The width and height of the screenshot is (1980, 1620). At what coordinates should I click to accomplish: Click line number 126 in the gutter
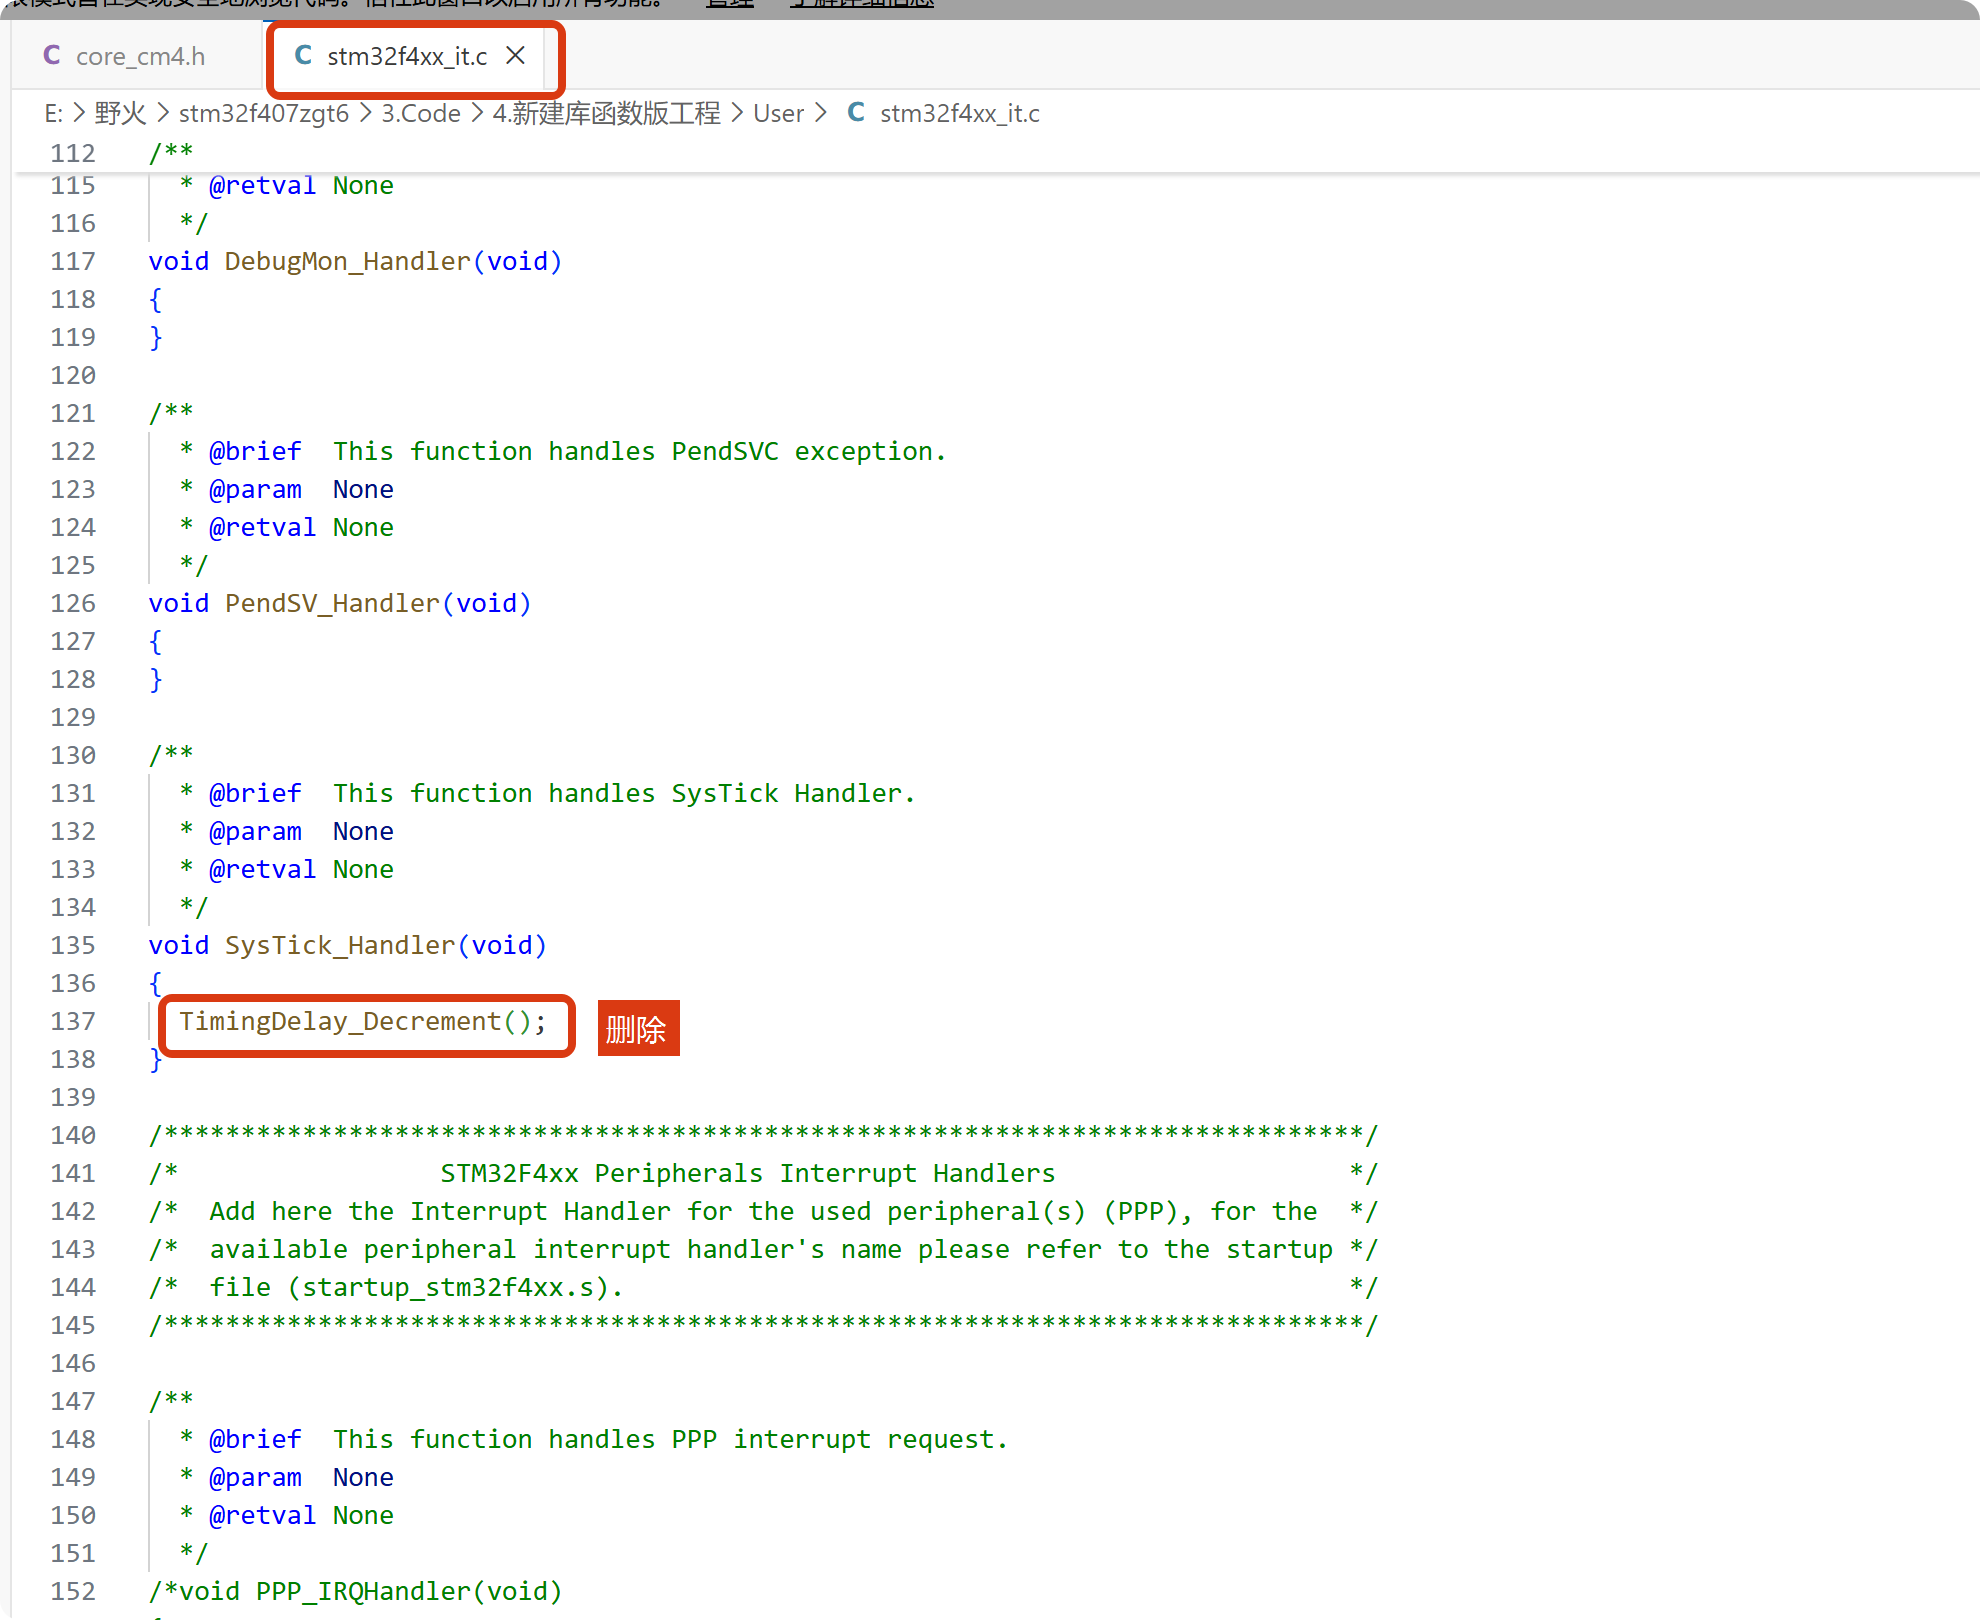[x=73, y=603]
